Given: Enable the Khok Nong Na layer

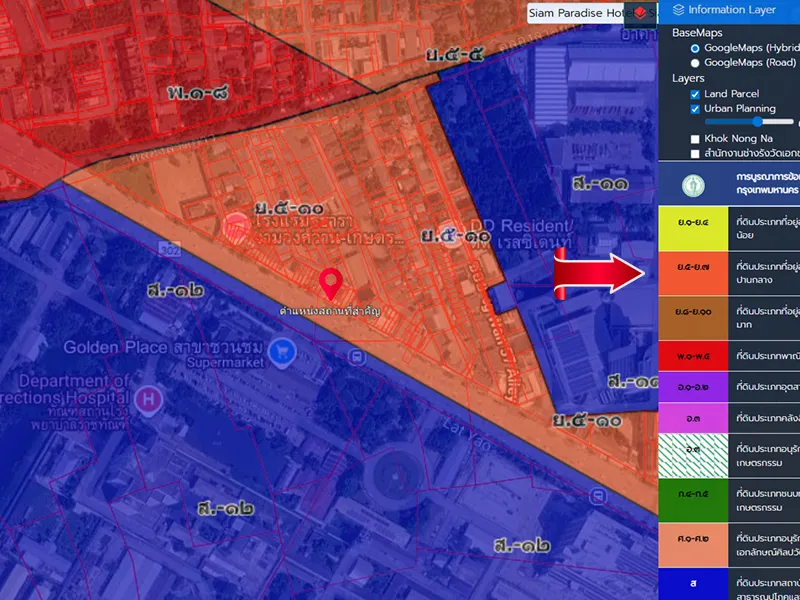Looking at the screenshot, I should [695, 139].
